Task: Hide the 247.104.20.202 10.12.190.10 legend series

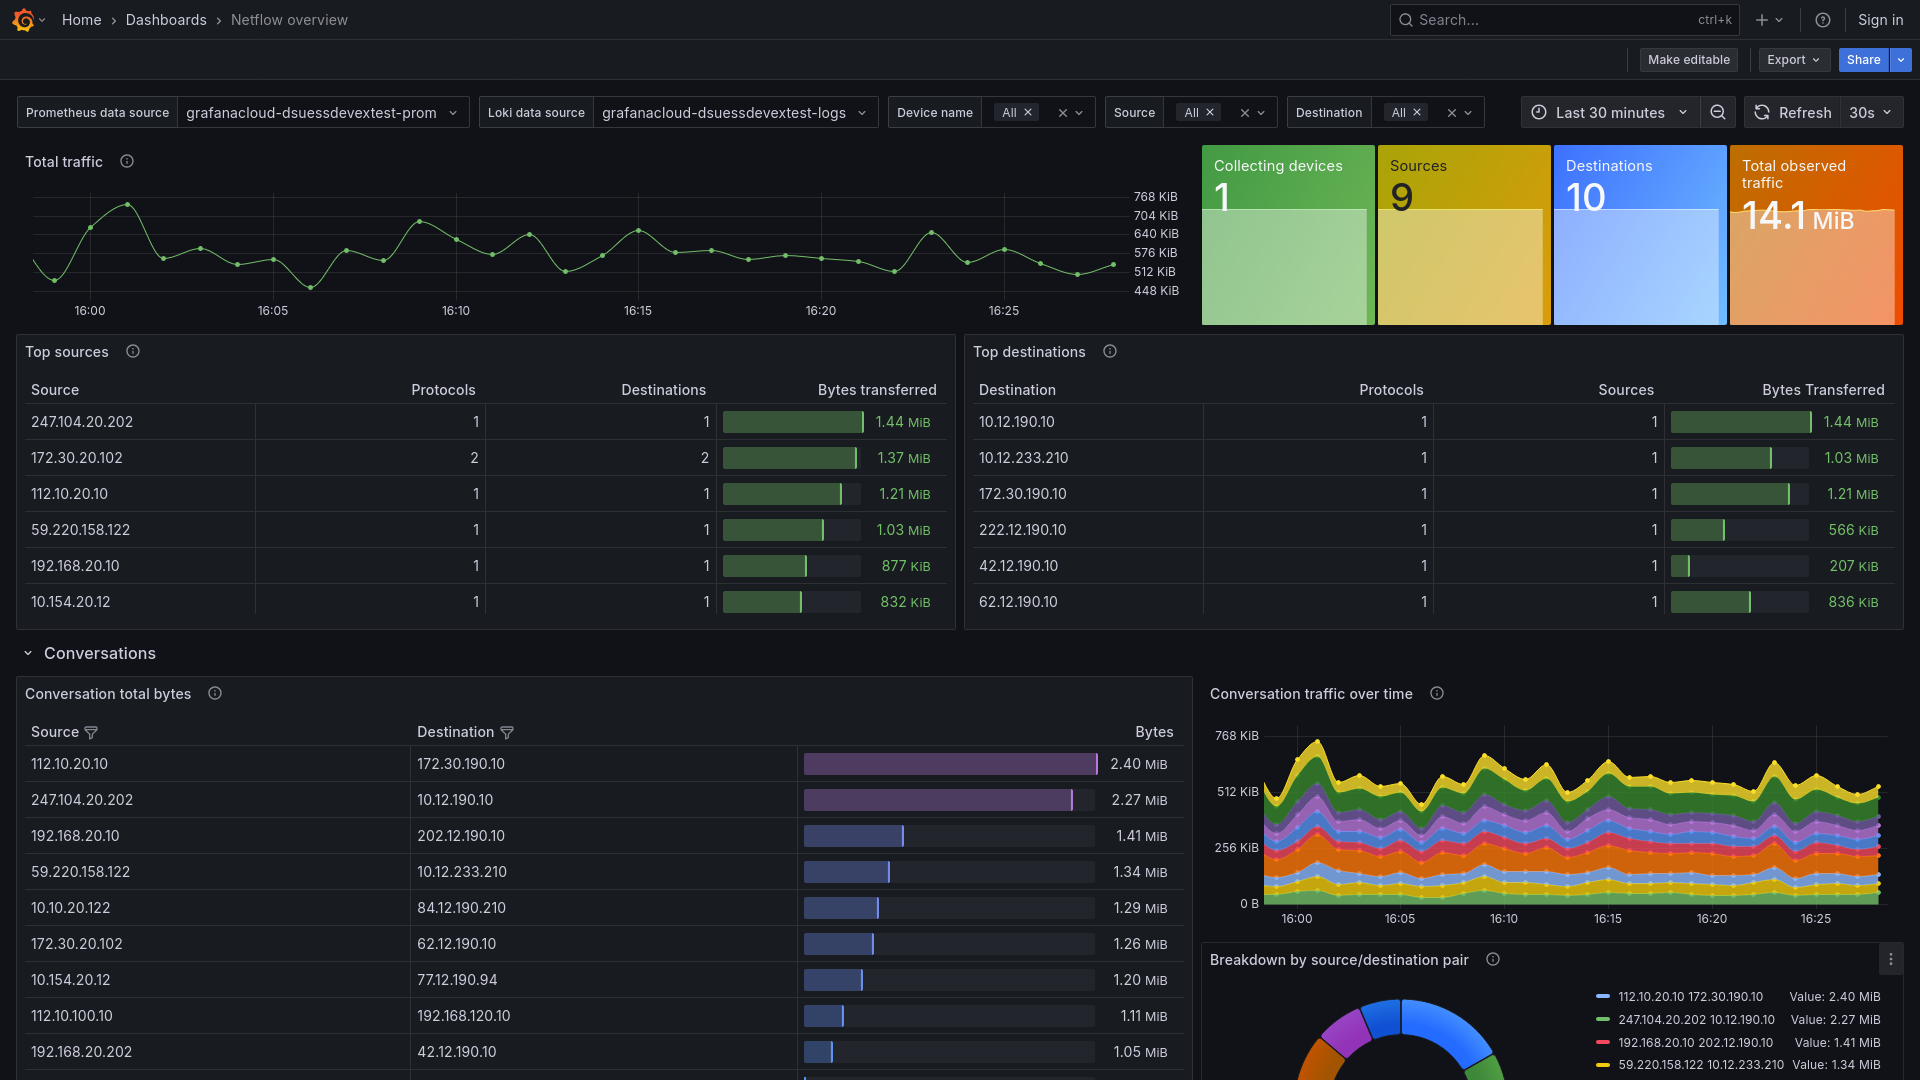Action: click(1697, 1020)
